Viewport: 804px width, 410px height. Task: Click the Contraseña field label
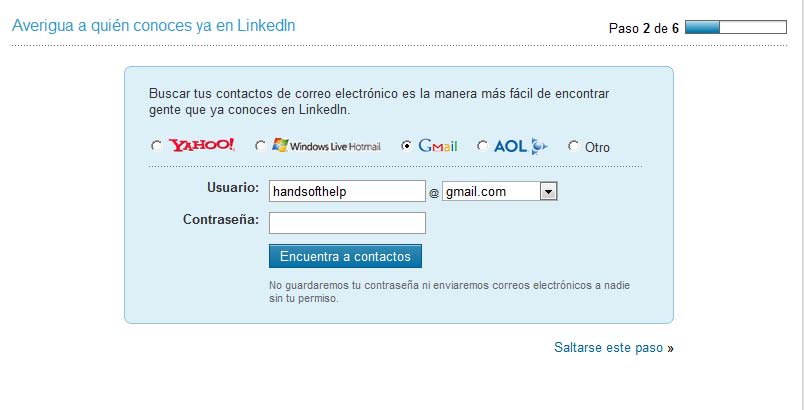(221, 219)
